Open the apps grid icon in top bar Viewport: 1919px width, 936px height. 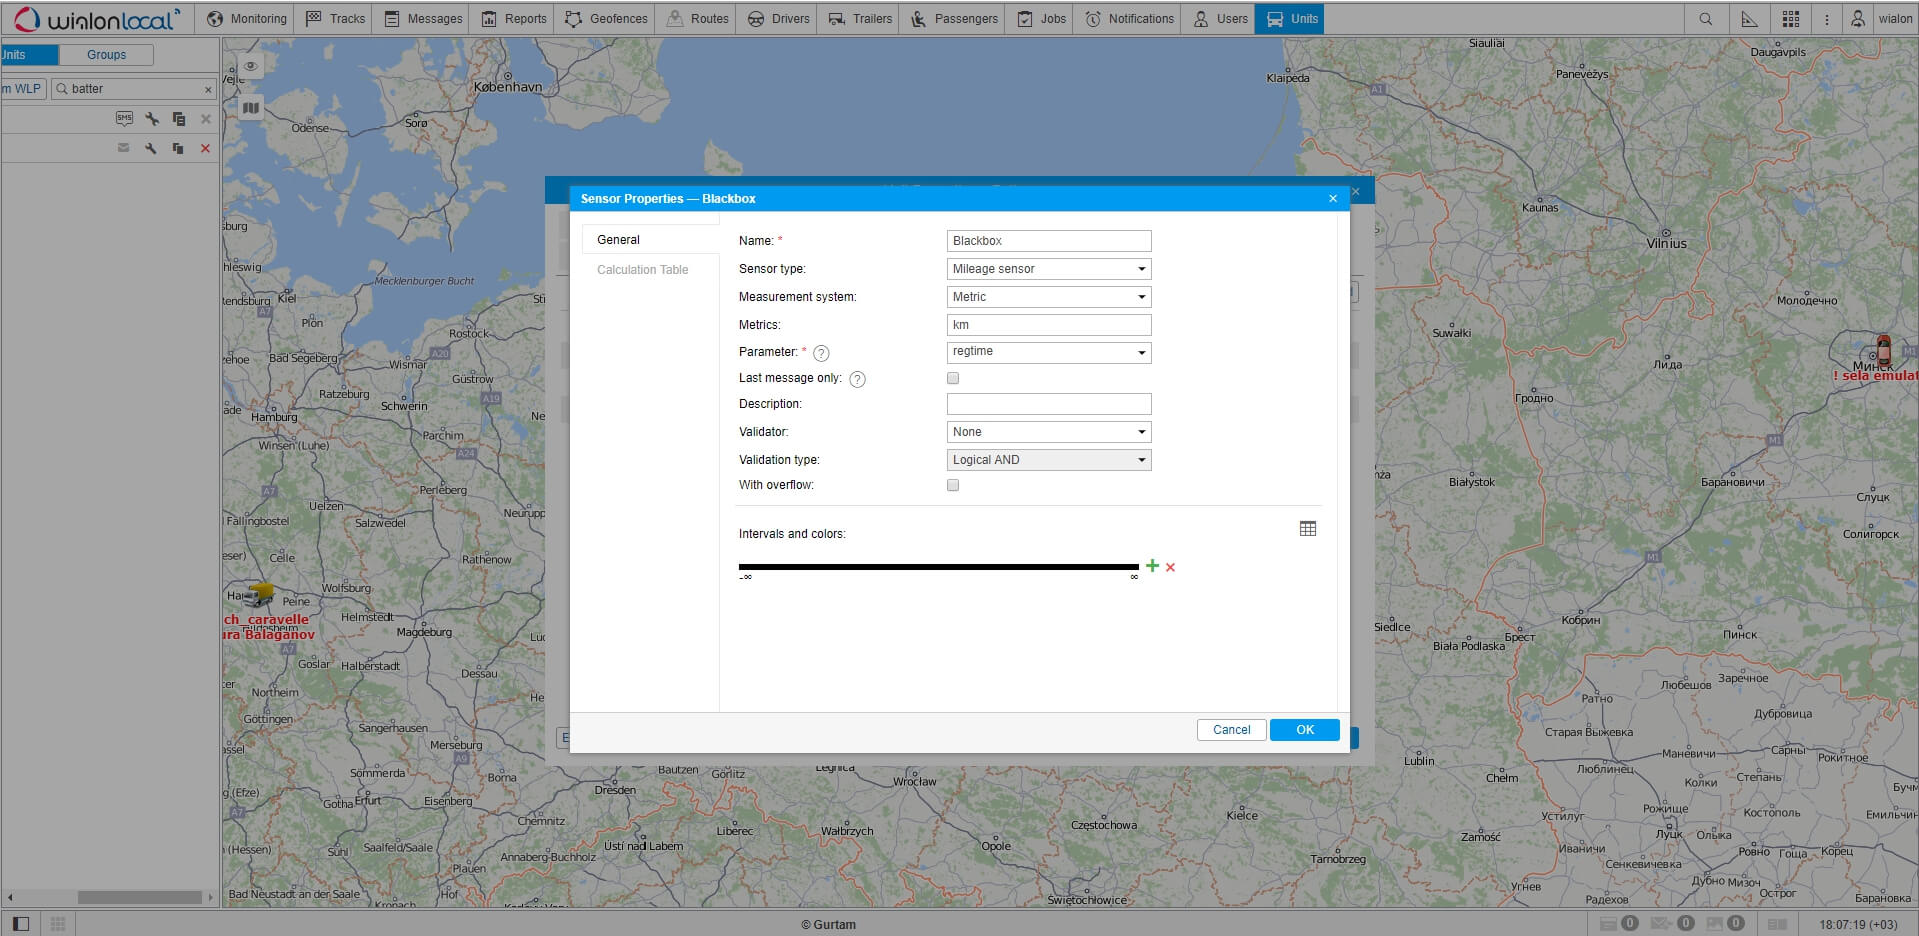pyautogui.click(x=1790, y=19)
